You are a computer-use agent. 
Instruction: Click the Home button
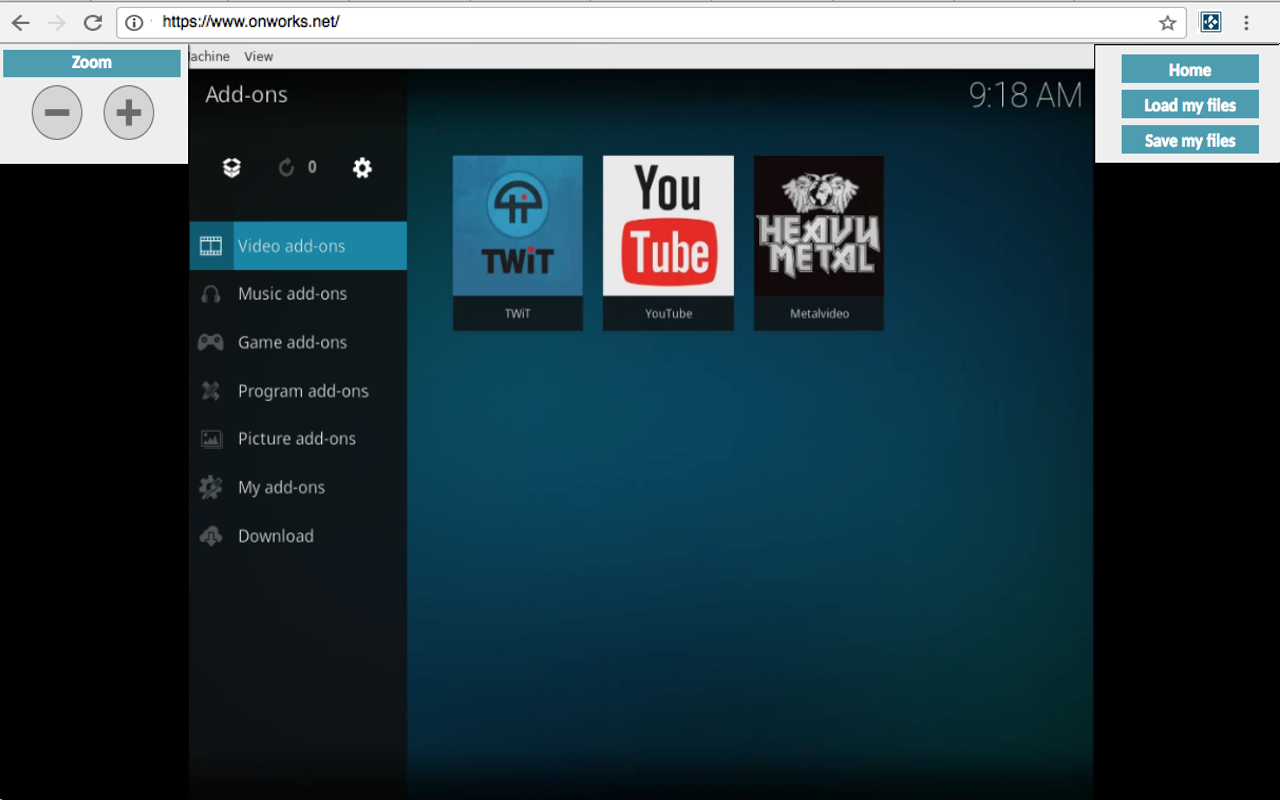click(x=1190, y=69)
